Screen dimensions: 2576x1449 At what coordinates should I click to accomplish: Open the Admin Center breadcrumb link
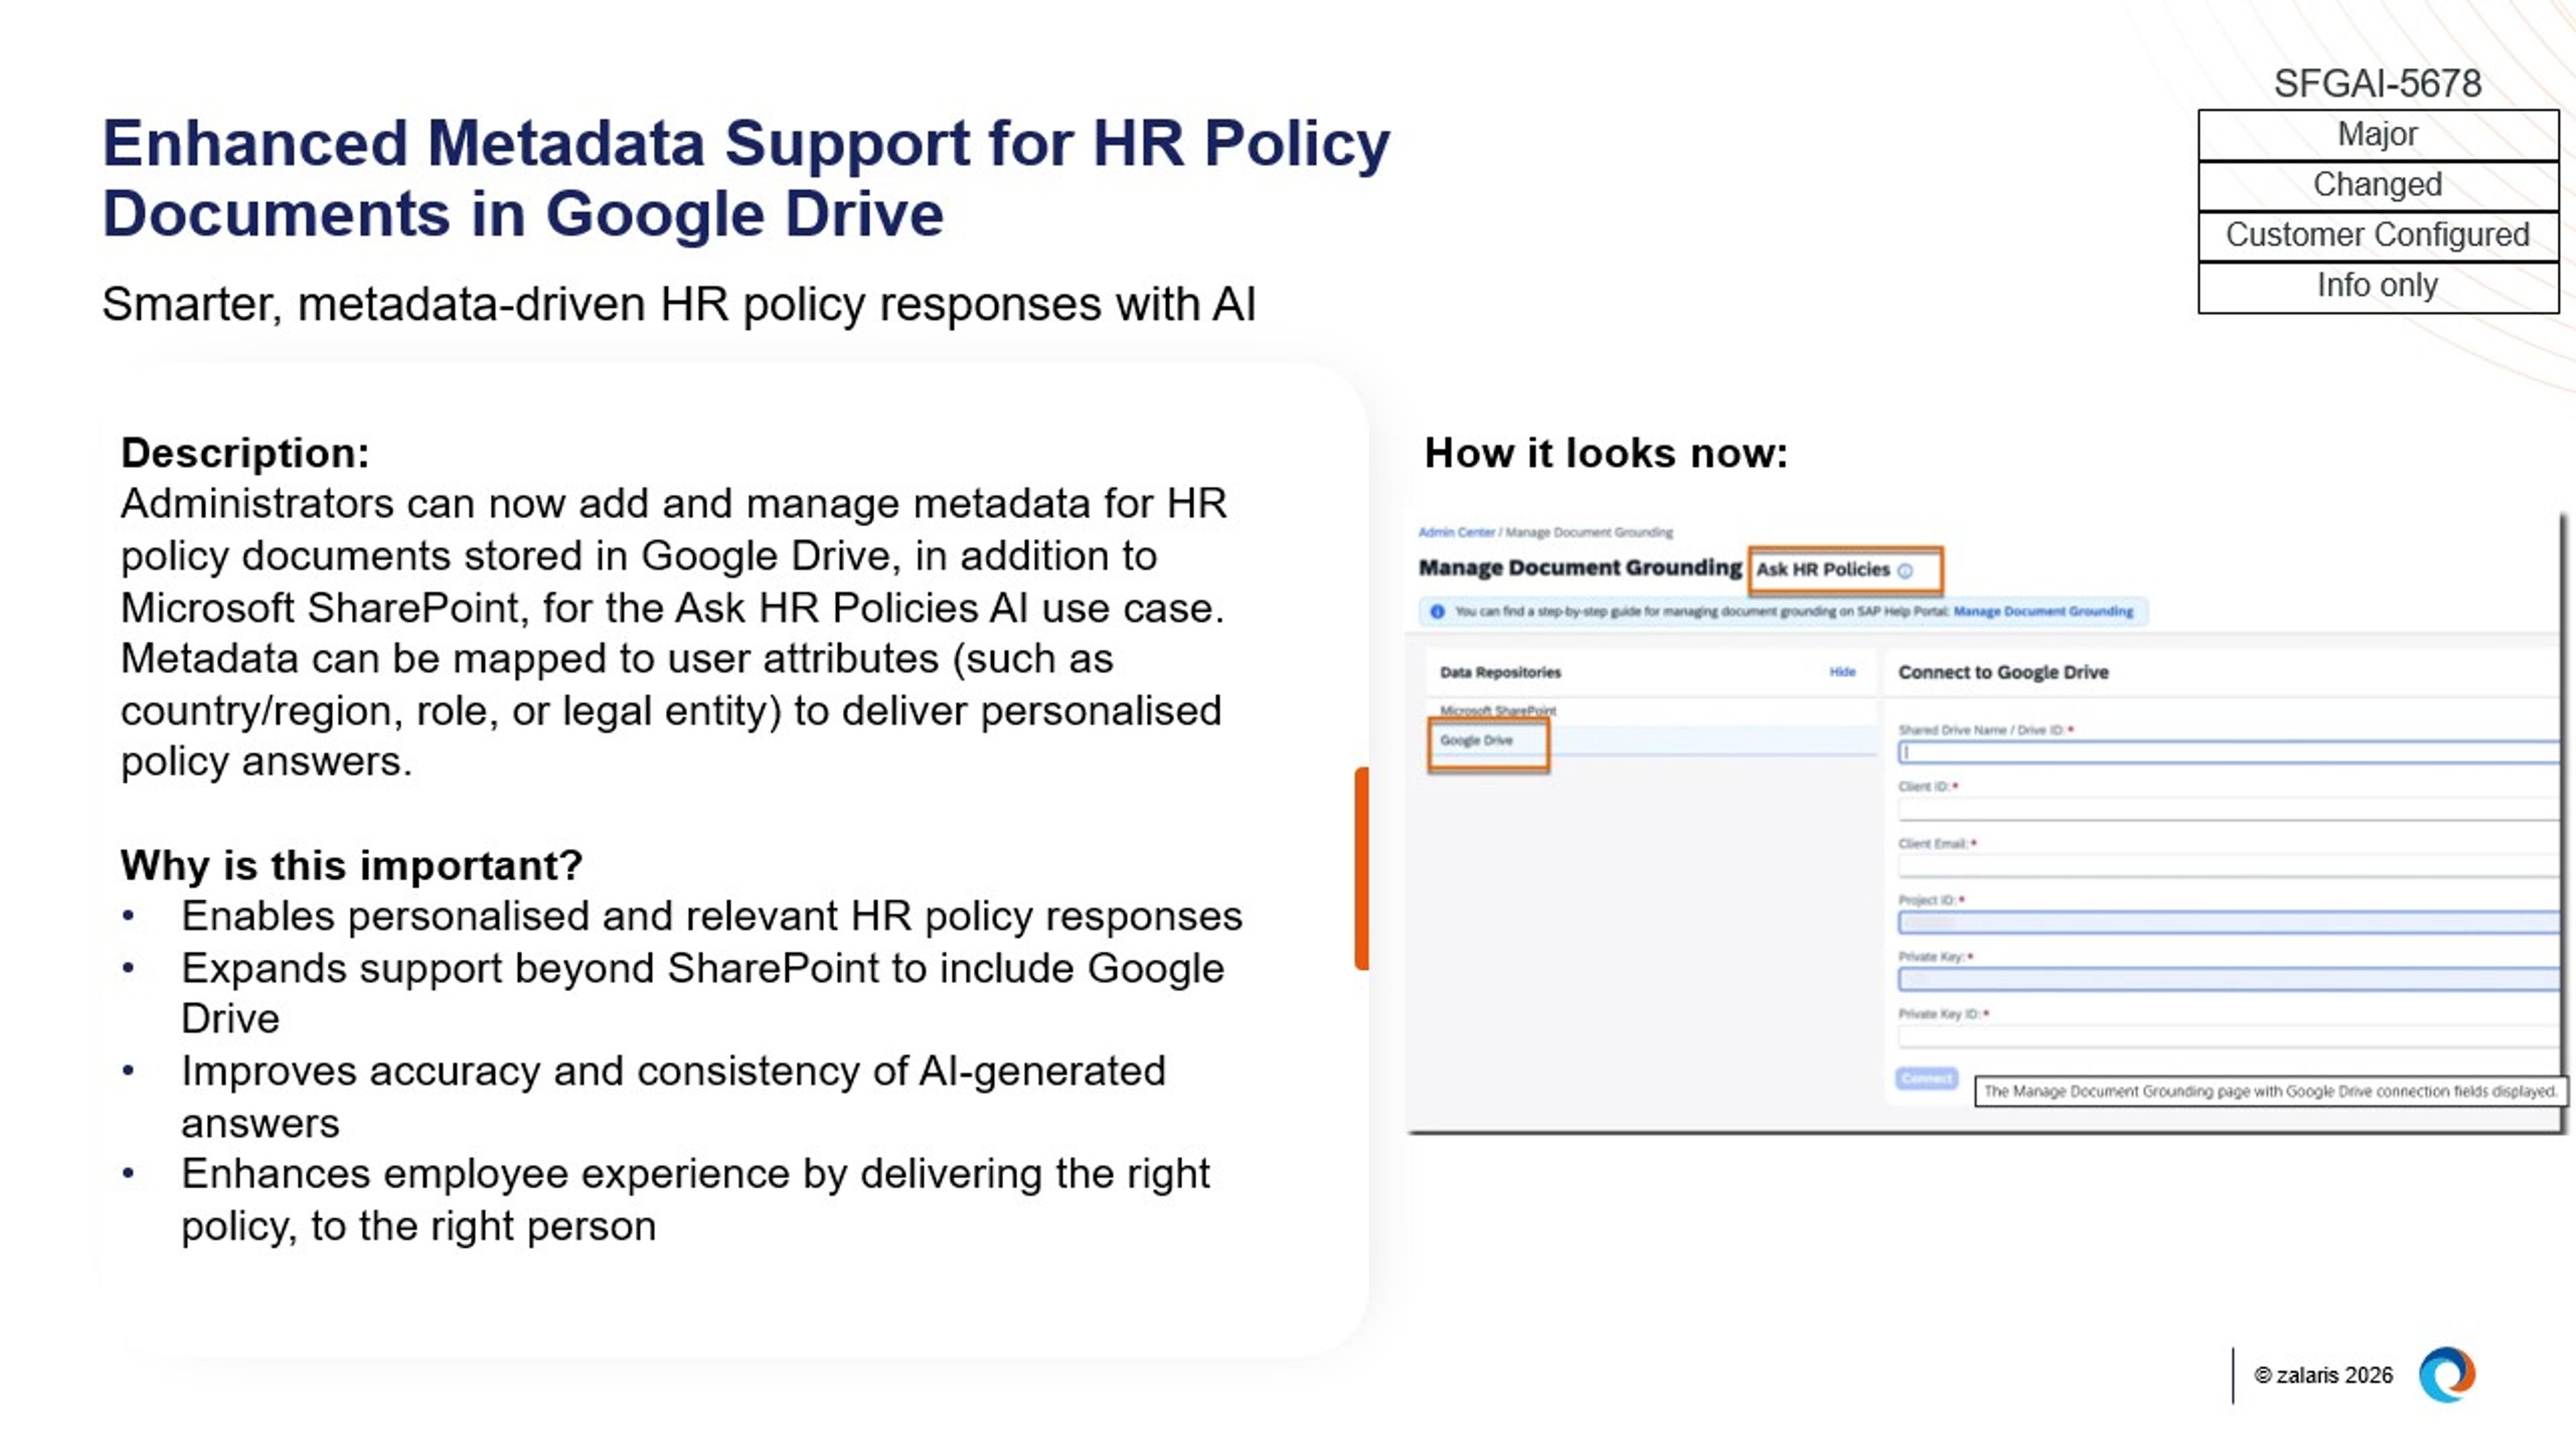click(x=1456, y=532)
